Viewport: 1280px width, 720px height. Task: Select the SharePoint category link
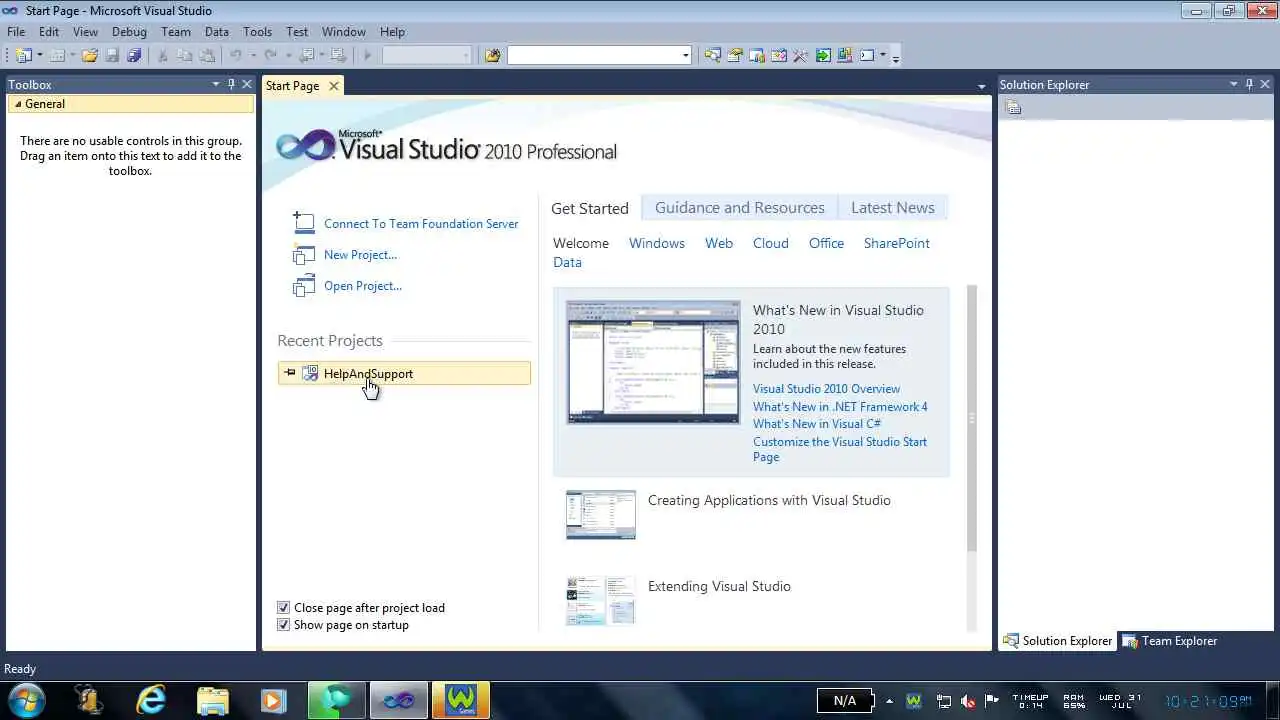pyautogui.click(x=897, y=243)
